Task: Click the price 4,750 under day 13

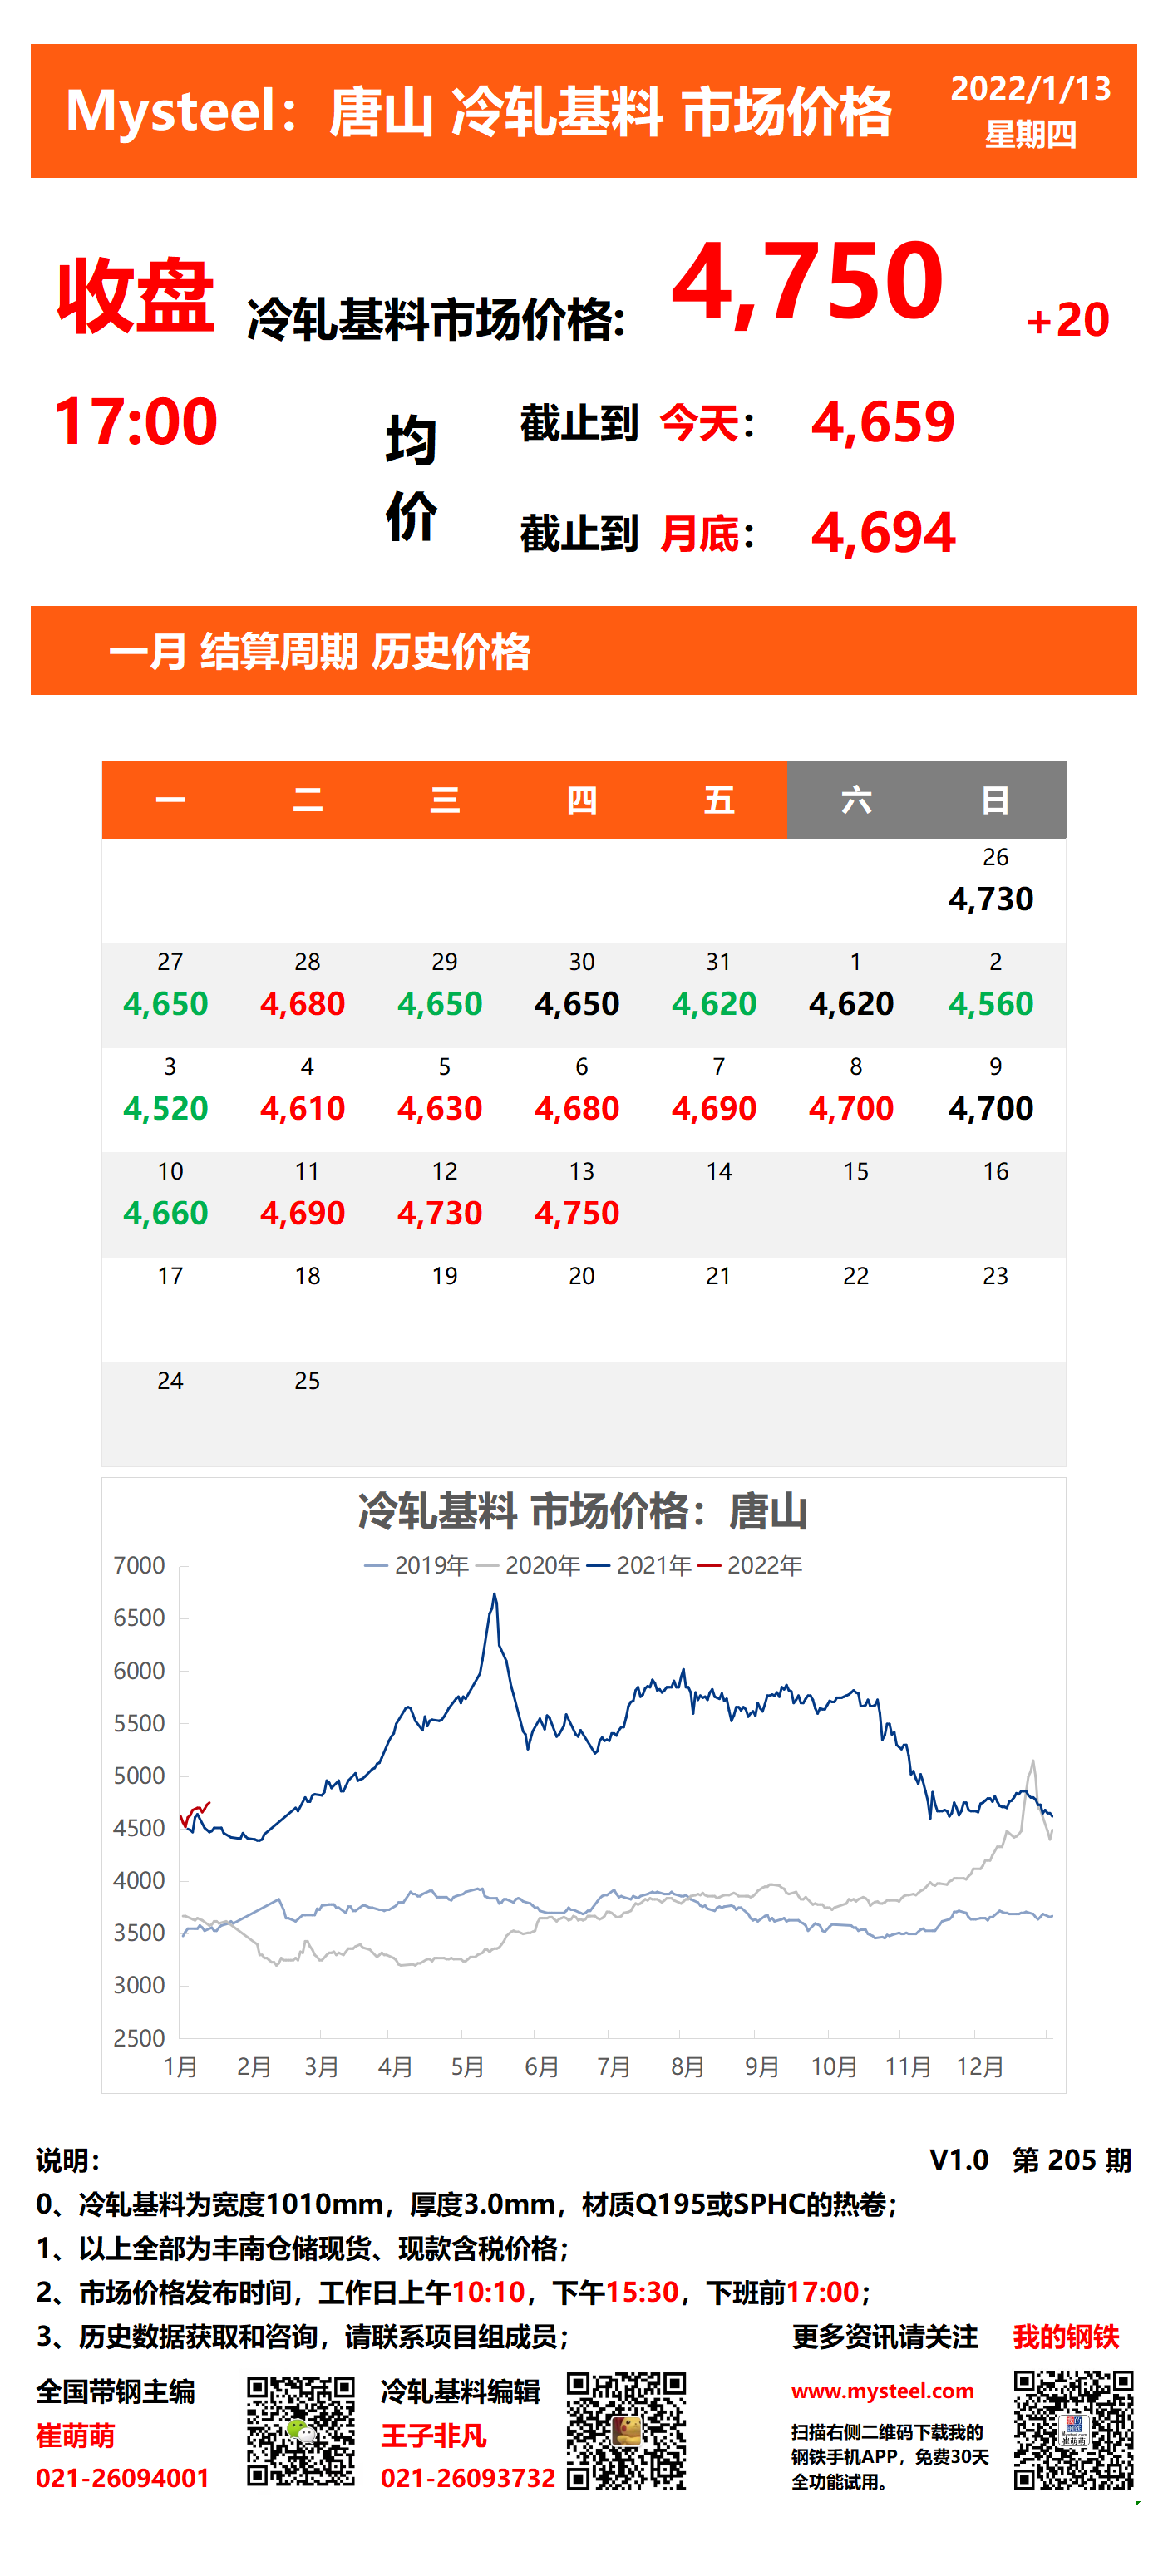Action: click(577, 1213)
